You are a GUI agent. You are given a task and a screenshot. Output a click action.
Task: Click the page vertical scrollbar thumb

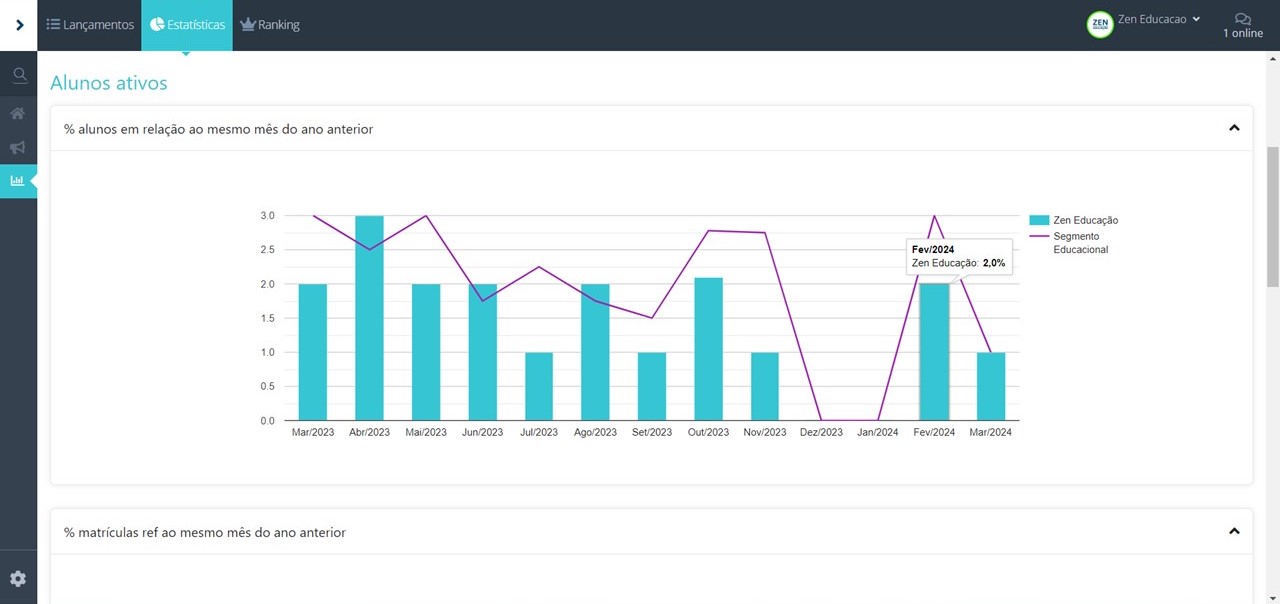click(1273, 217)
